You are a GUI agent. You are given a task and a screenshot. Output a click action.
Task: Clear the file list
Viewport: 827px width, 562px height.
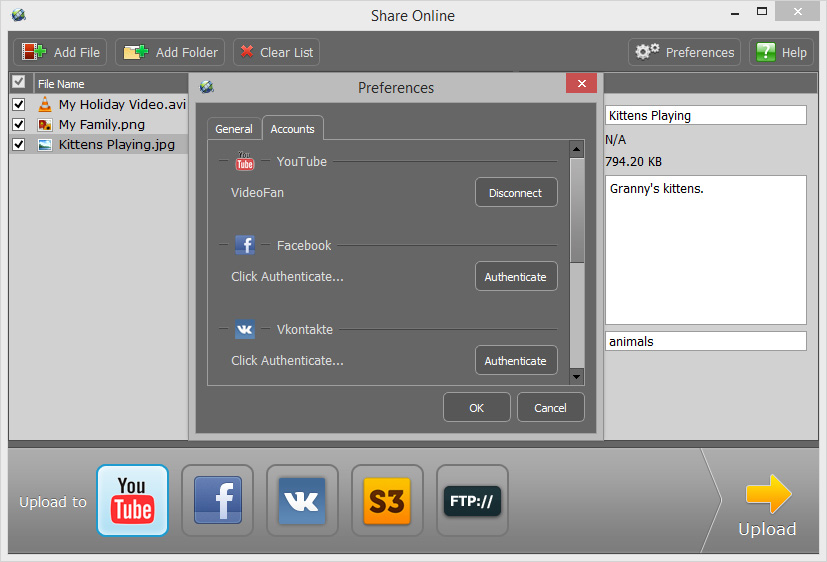(x=277, y=52)
